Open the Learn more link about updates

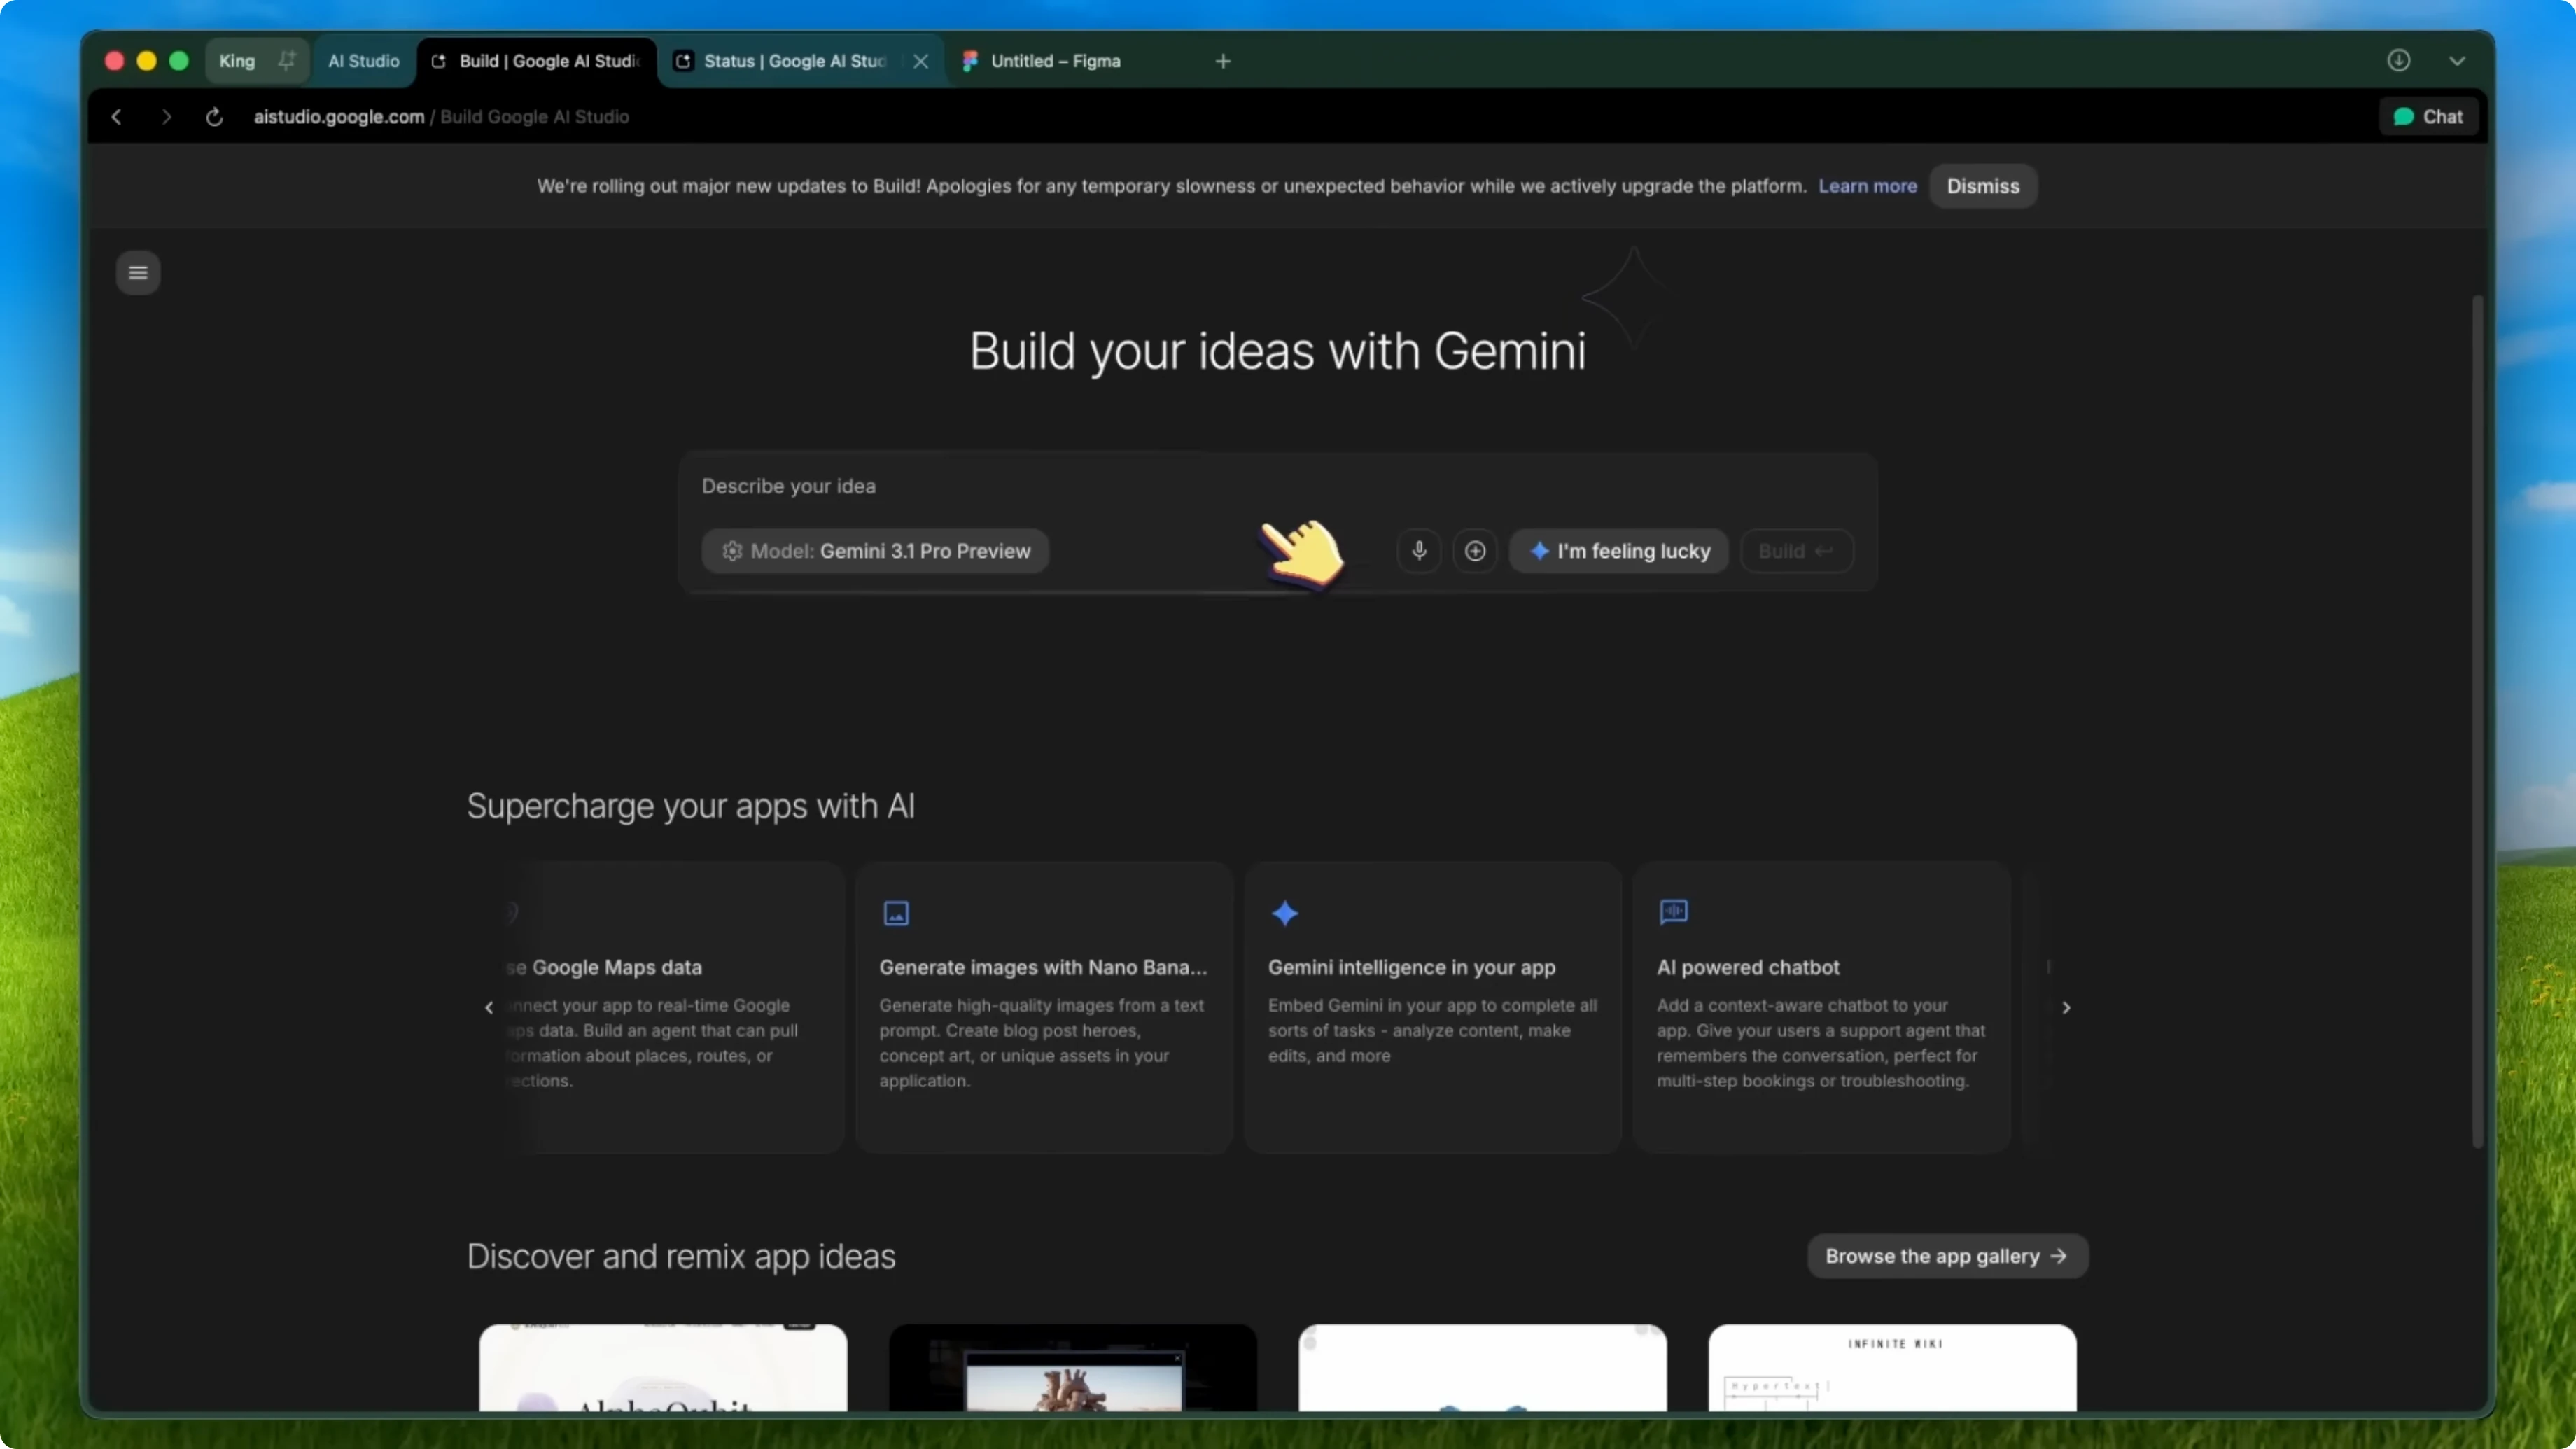pyautogui.click(x=1867, y=186)
